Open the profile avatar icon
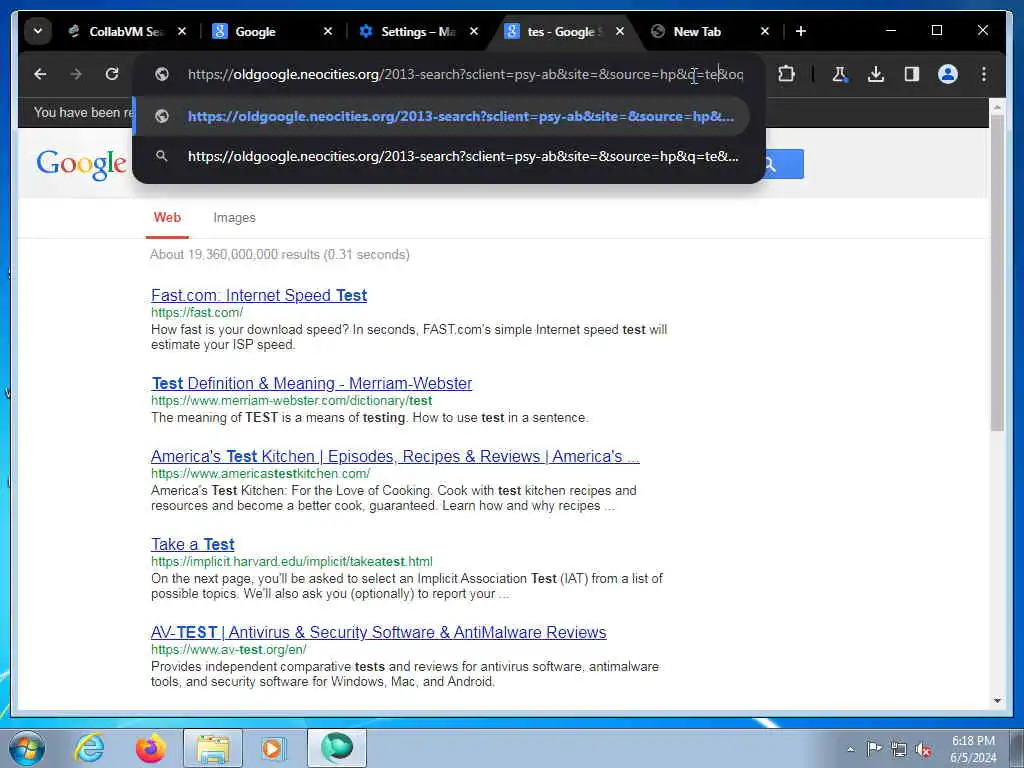This screenshot has height=768, width=1024. click(x=948, y=74)
